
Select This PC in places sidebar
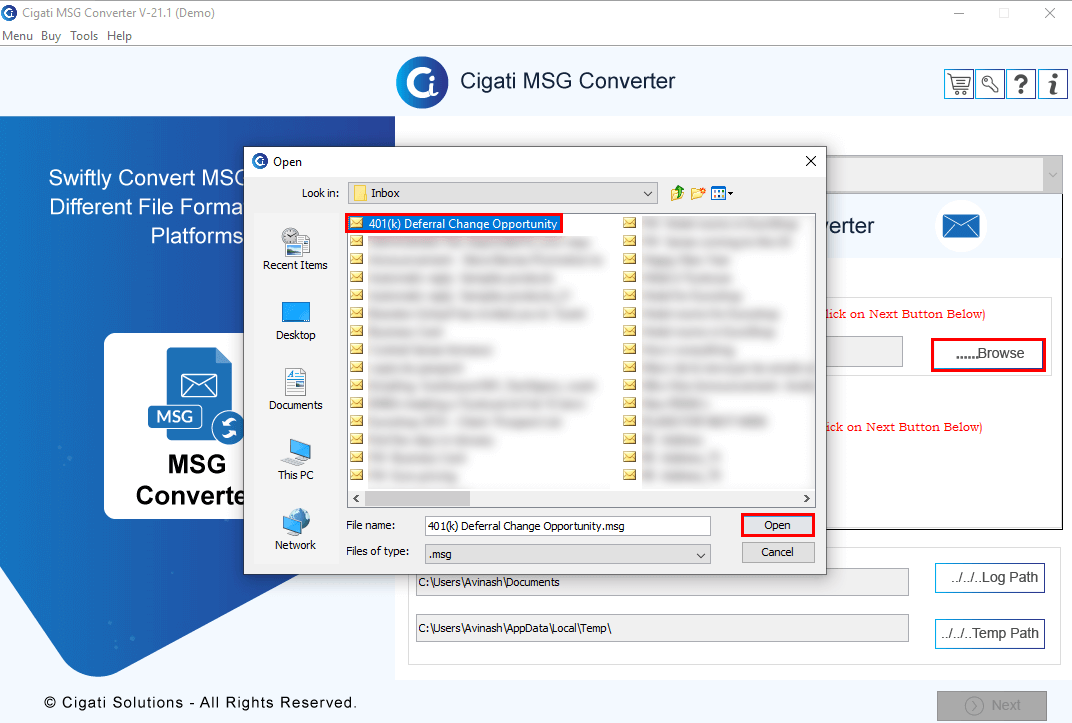[295, 460]
